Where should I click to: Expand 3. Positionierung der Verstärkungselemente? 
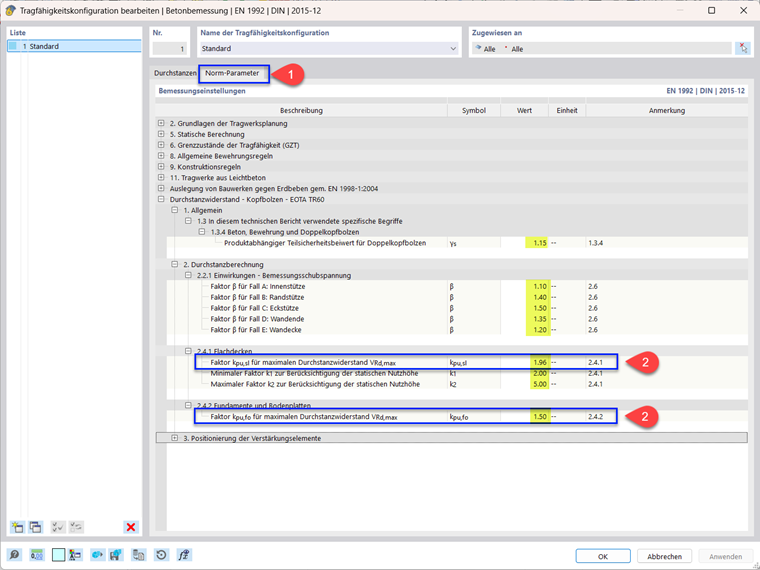[174, 438]
